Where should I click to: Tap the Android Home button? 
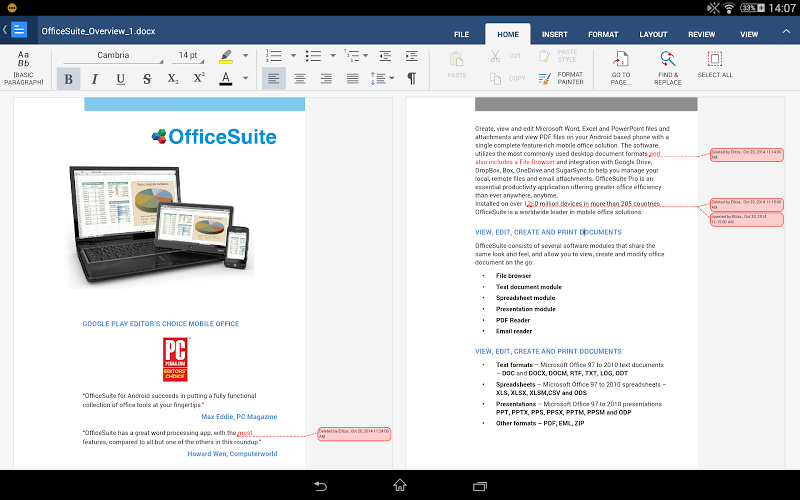coord(400,485)
